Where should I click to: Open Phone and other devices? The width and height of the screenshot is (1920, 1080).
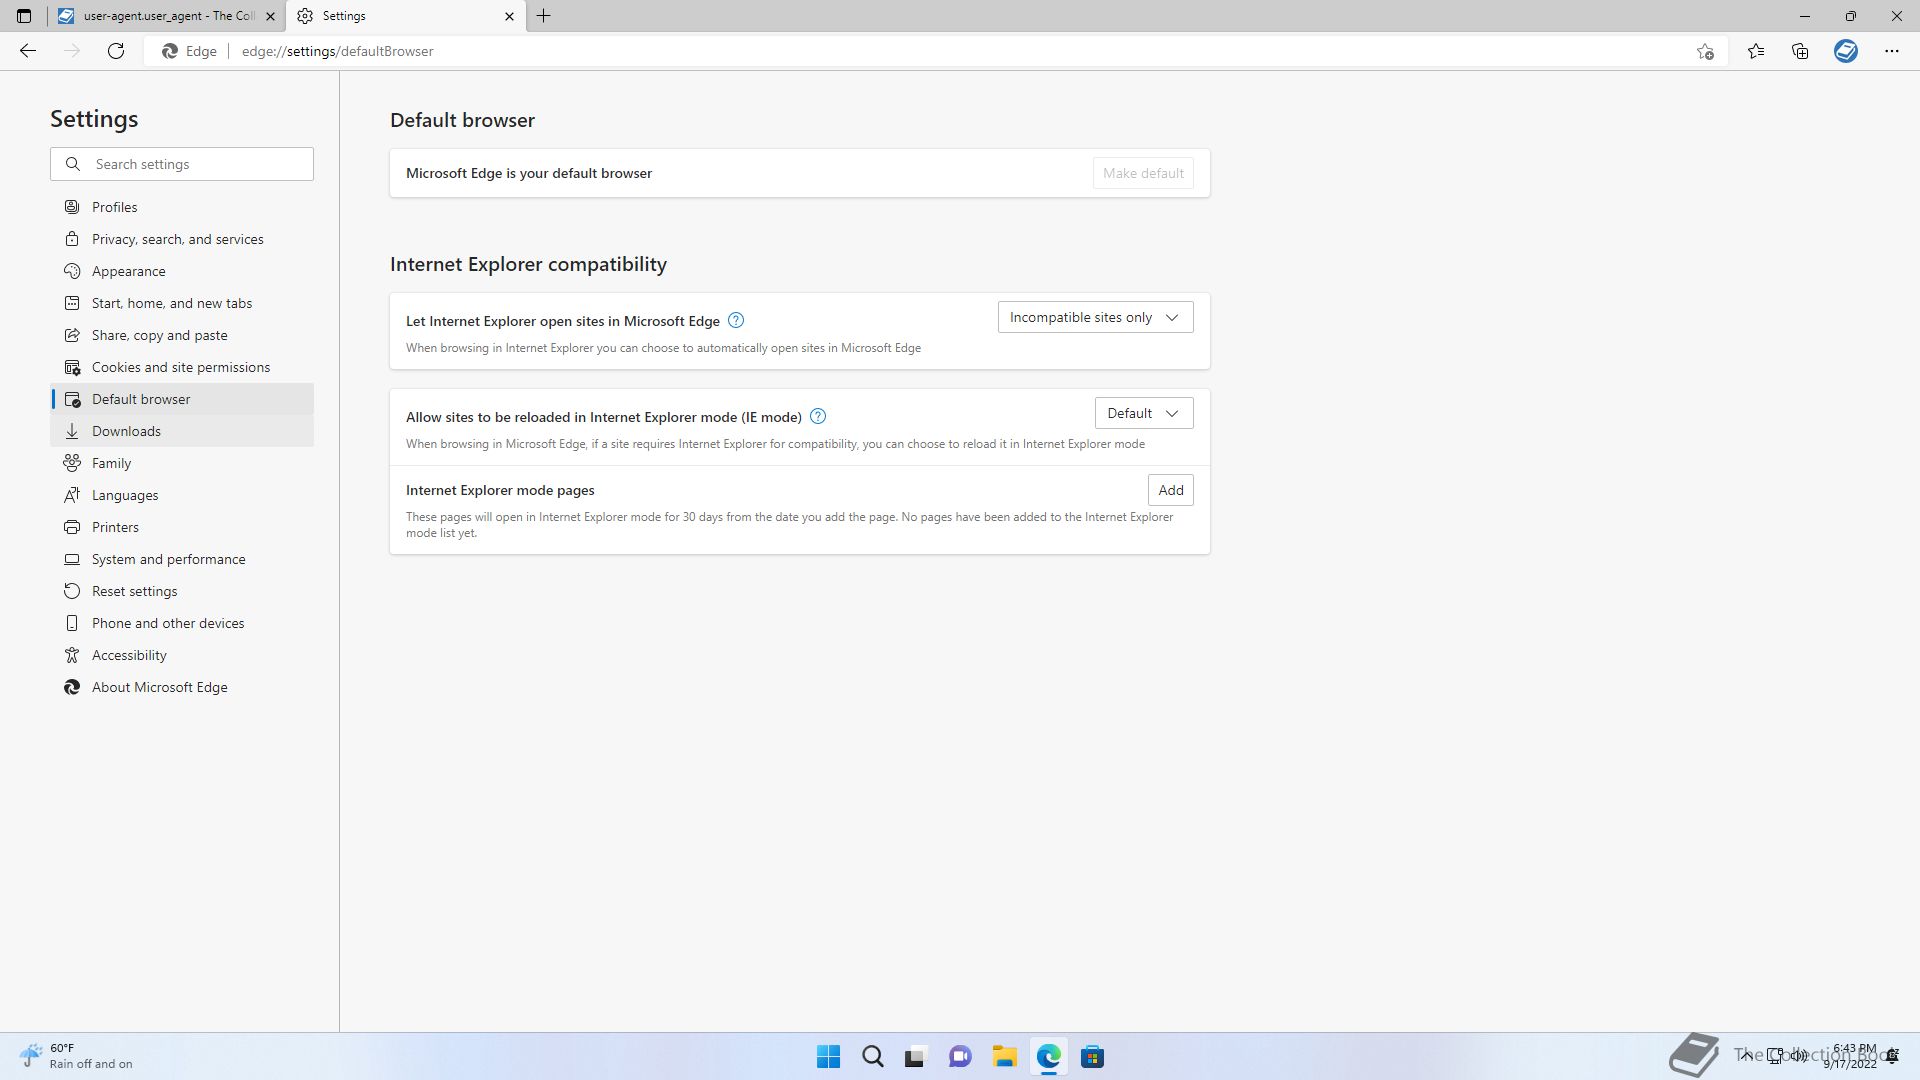point(182,623)
